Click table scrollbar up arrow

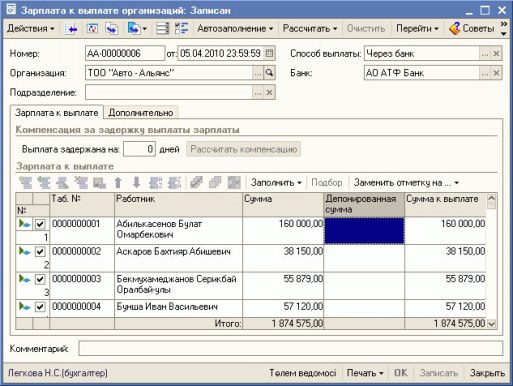click(x=492, y=198)
